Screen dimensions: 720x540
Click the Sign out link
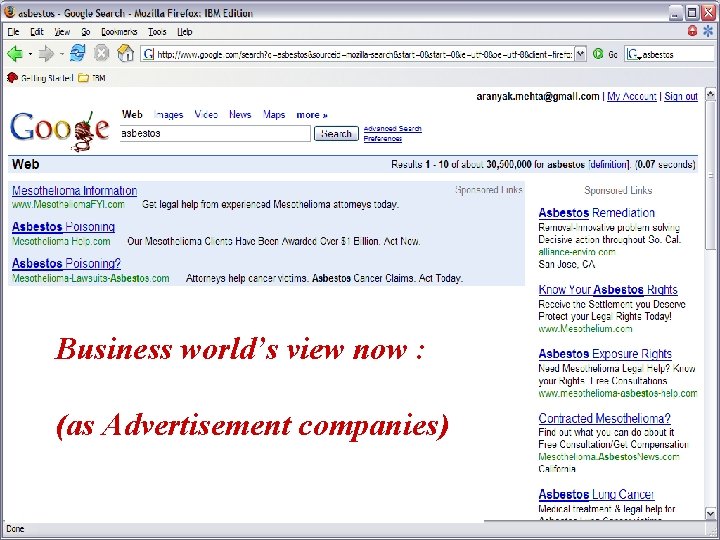pos(681,96)
